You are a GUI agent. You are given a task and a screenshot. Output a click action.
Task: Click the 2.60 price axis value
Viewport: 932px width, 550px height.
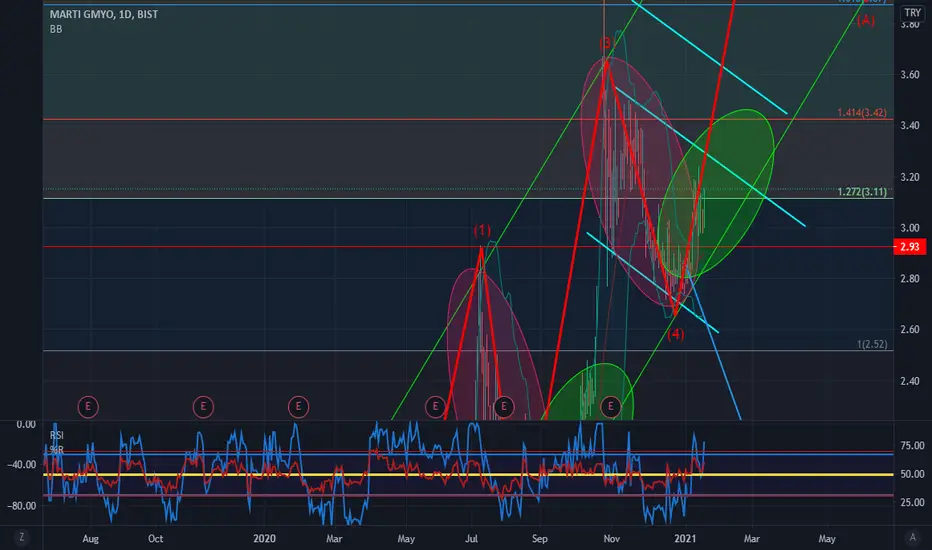(909, 329)
